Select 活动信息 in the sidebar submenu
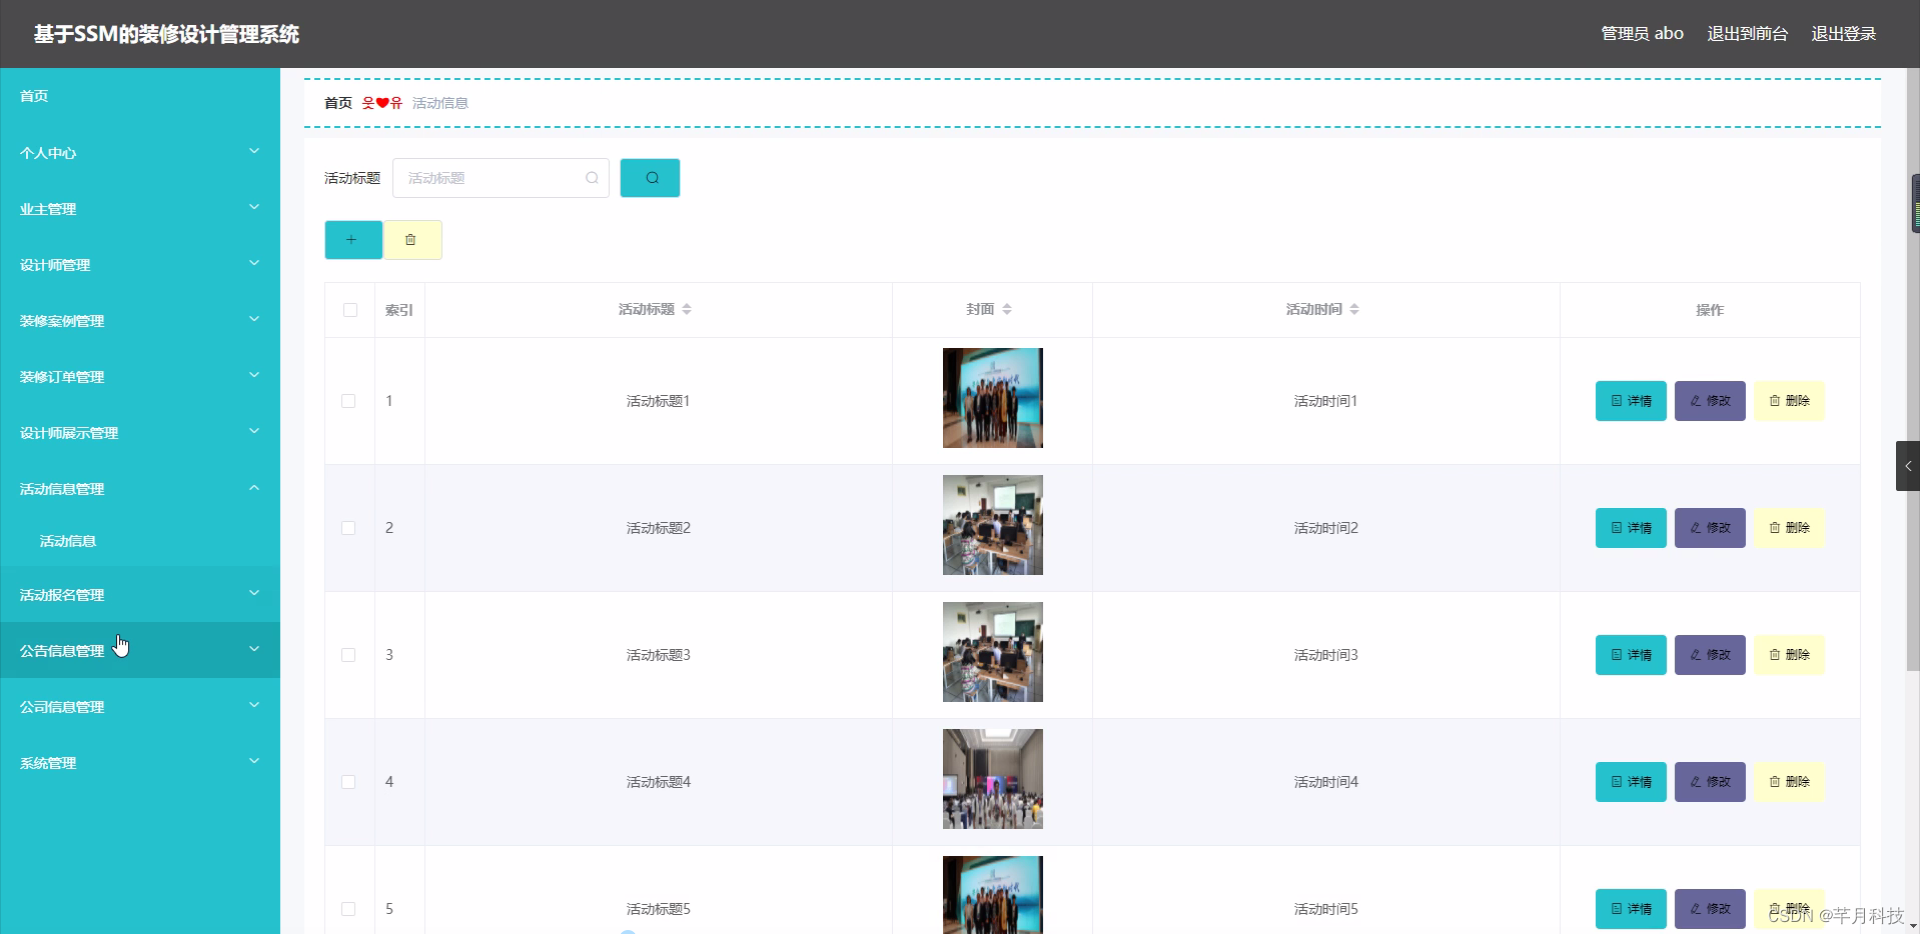Viewport: 1920px width, 934px height. [x=67, y=541]
